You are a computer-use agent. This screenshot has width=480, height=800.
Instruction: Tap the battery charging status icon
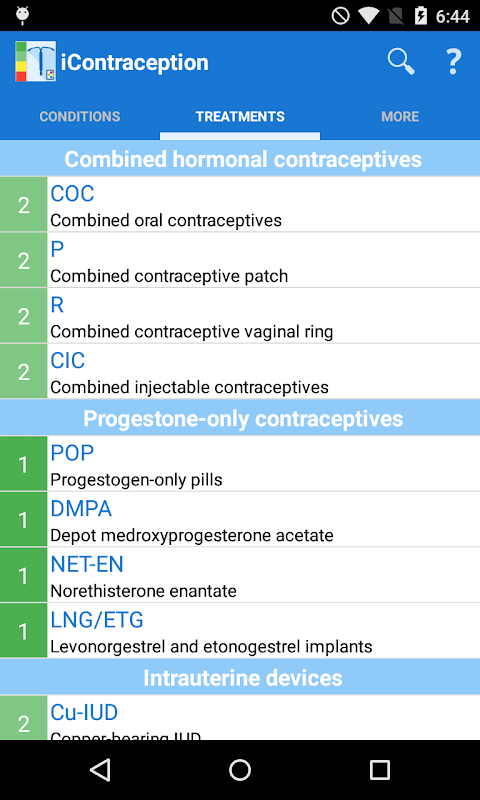(421, 16)
